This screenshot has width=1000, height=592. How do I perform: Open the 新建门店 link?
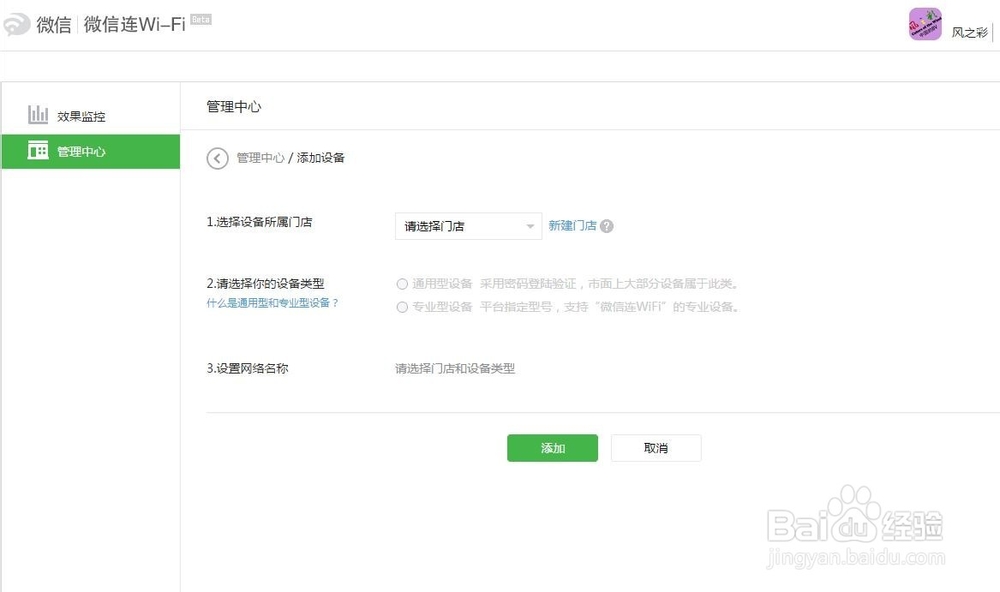click(x=574, y=226)
